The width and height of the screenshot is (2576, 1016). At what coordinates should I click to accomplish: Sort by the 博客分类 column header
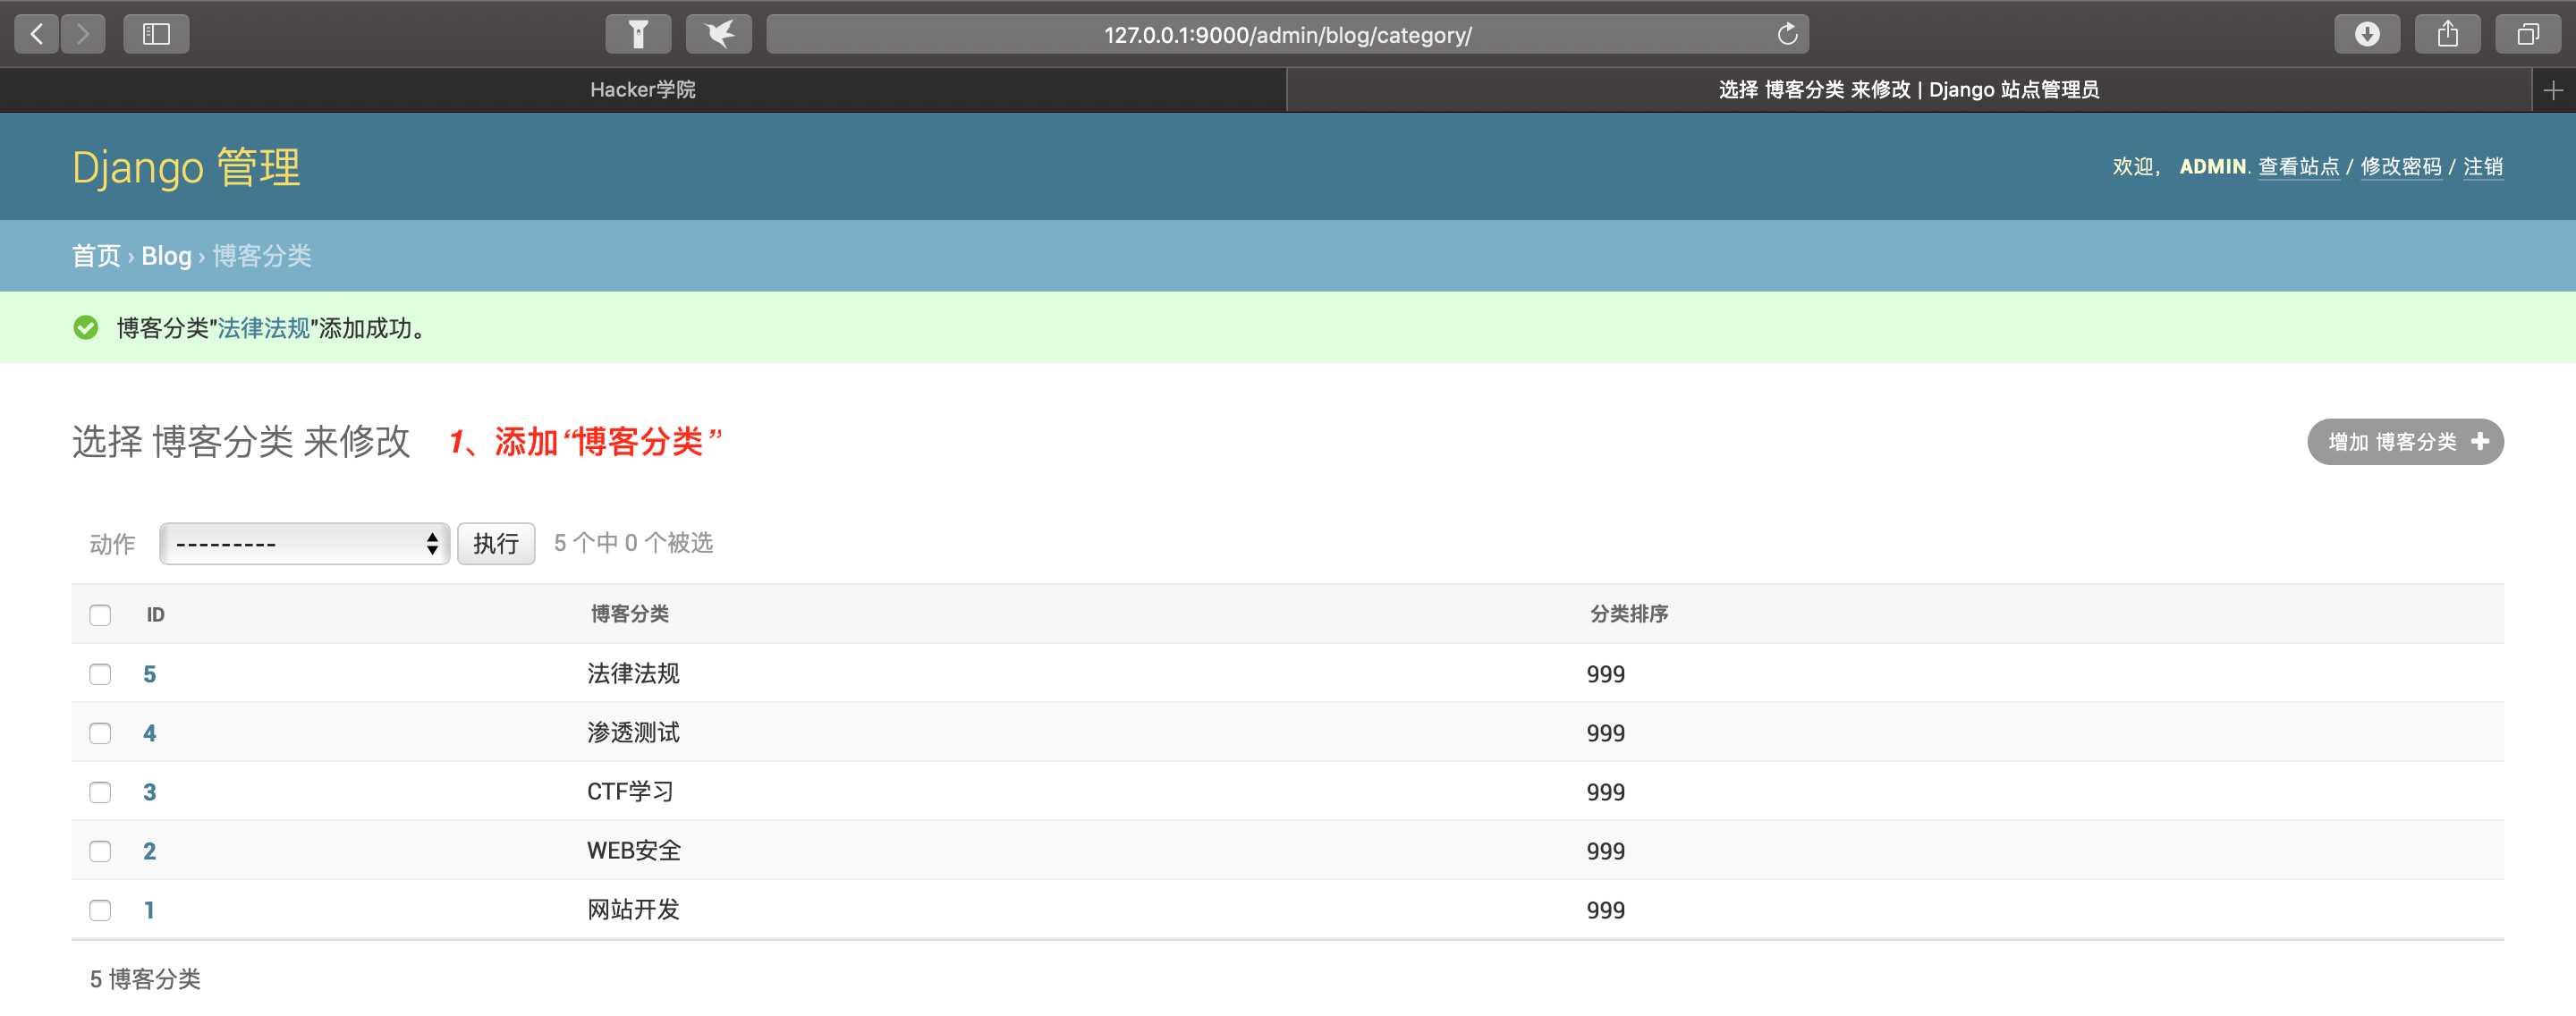(x=630, y=614)
